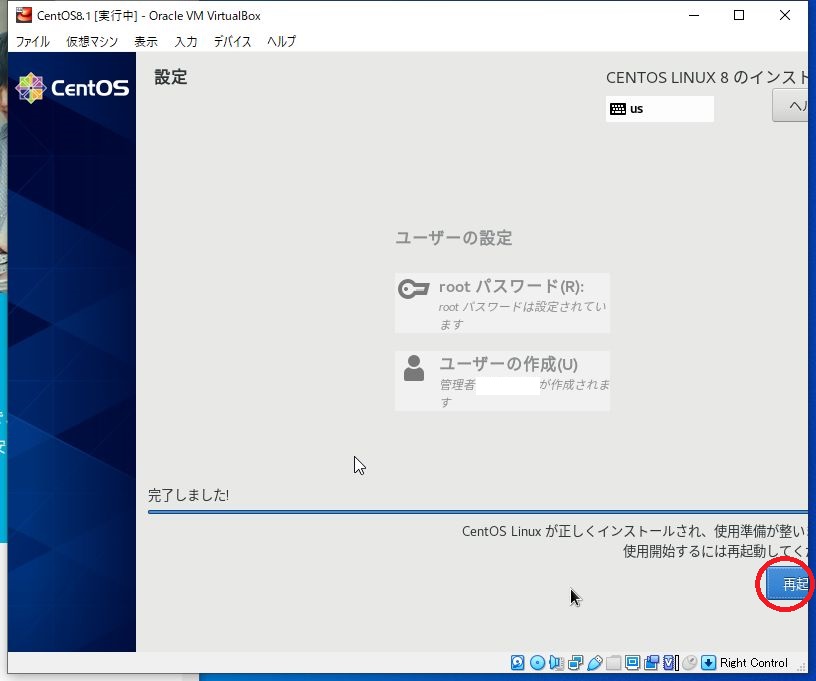Click the ユーザーの設定 heading
This screenshot has width=816, height=681.
[x=454, y=238]
